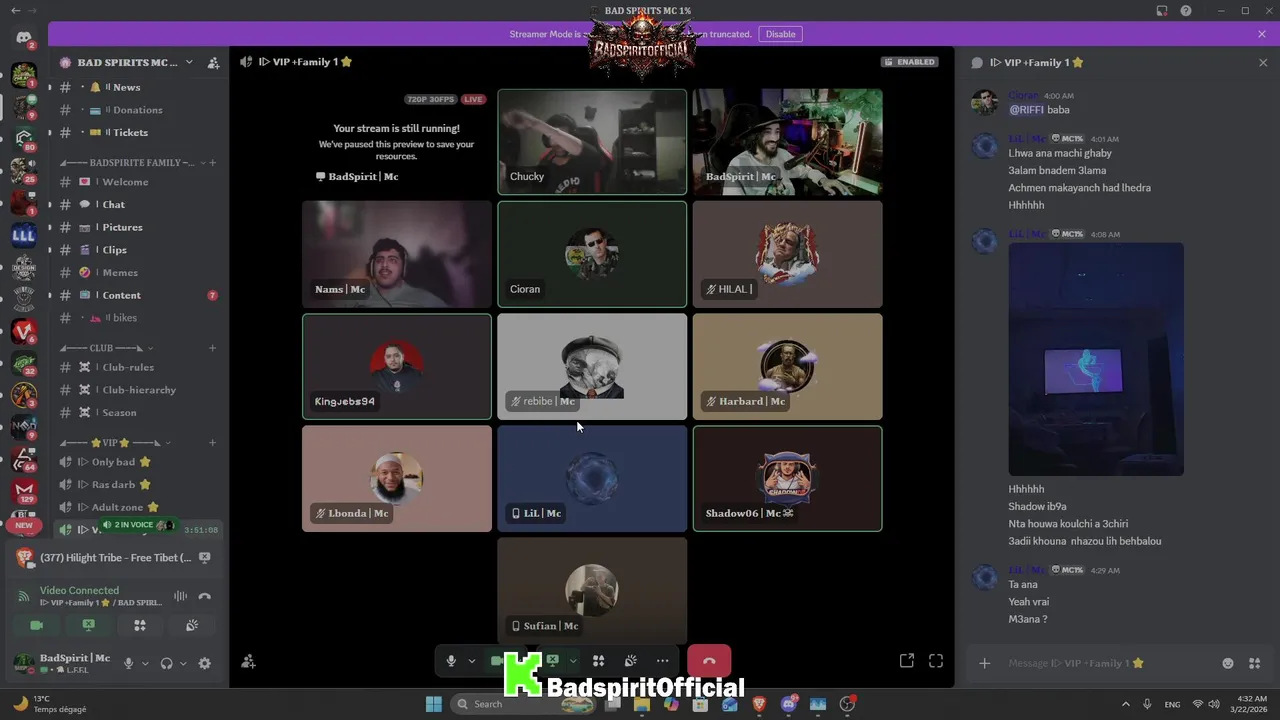Open Discord direct messages home icon
This screenshot has width=1280, height=720.
click(x=24, y=38)
